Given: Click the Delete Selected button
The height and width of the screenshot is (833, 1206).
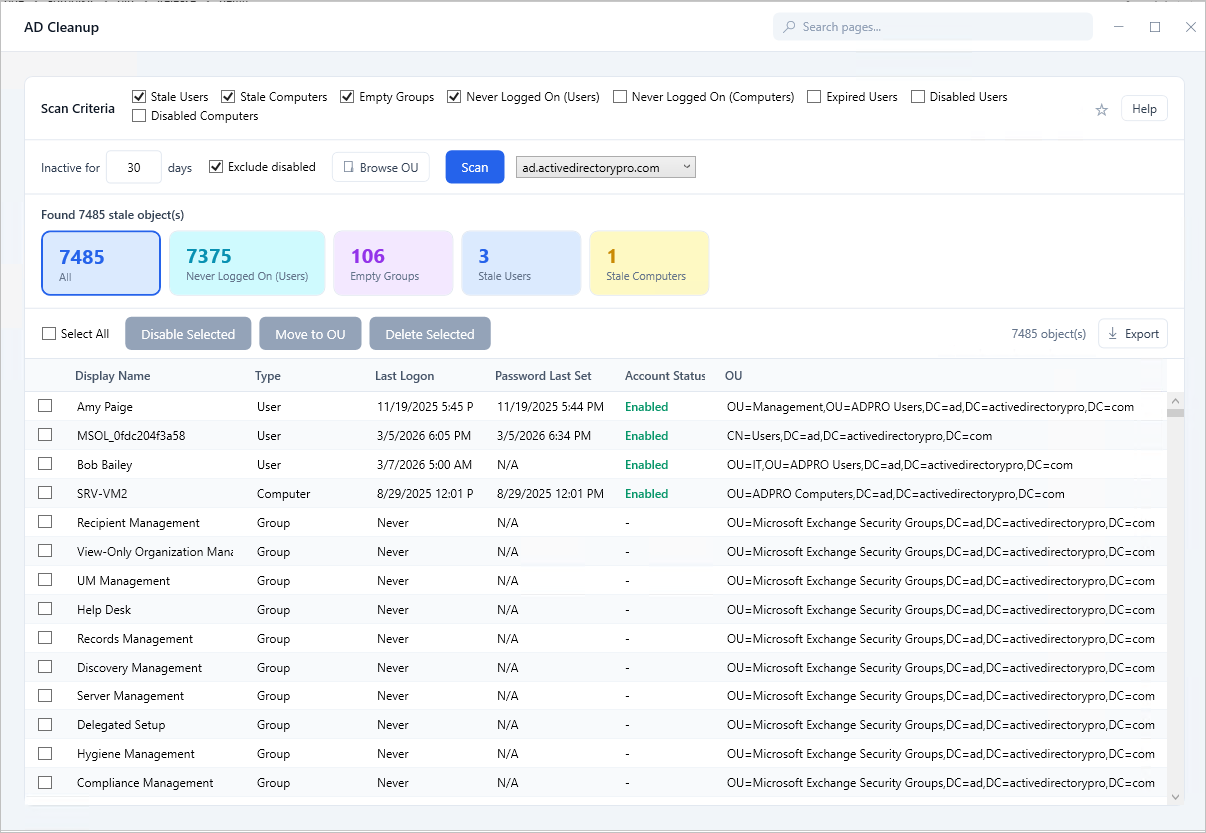Looking at the screenshot, I should (x=430, y=334).
